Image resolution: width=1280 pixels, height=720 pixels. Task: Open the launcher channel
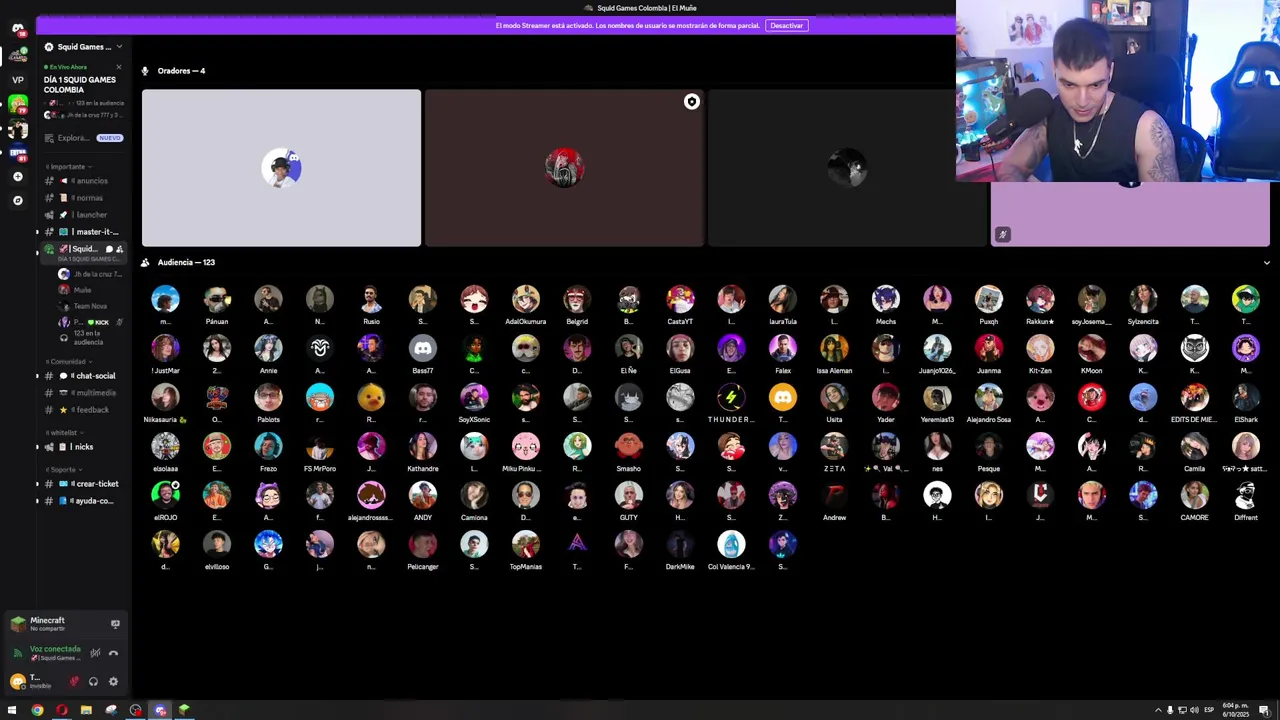pos(83,215)
